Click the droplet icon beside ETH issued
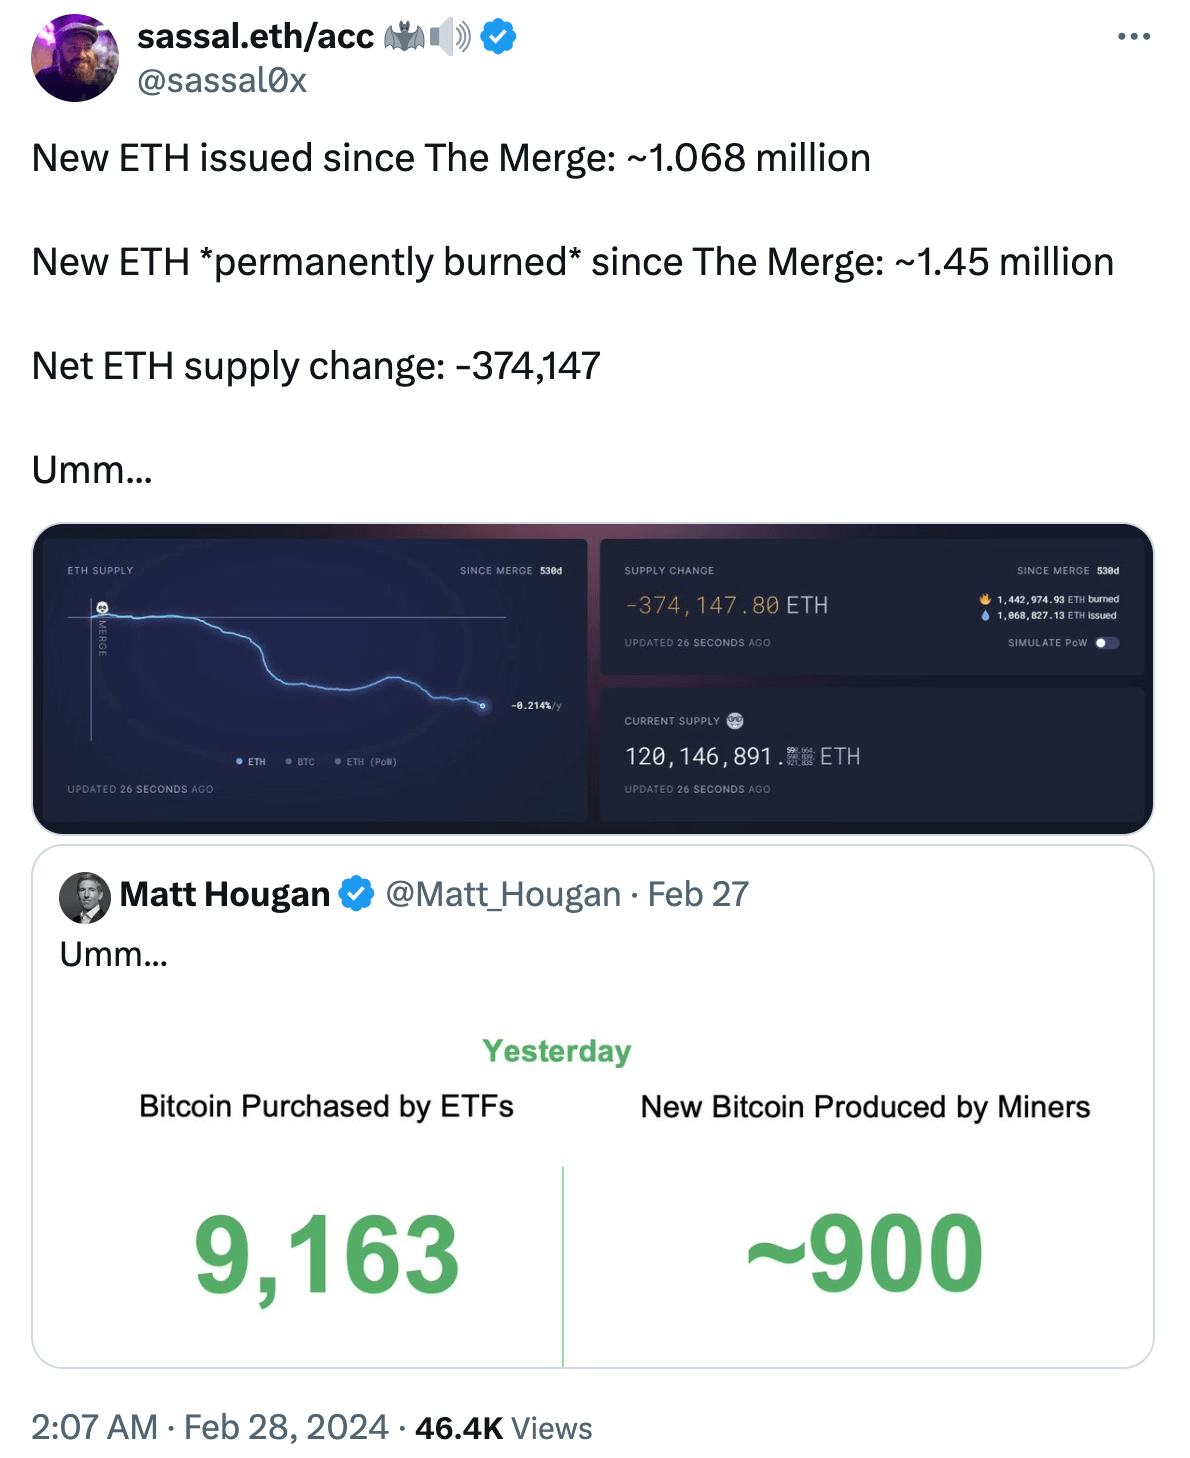 pyautogui.click(x=984, y=616)
